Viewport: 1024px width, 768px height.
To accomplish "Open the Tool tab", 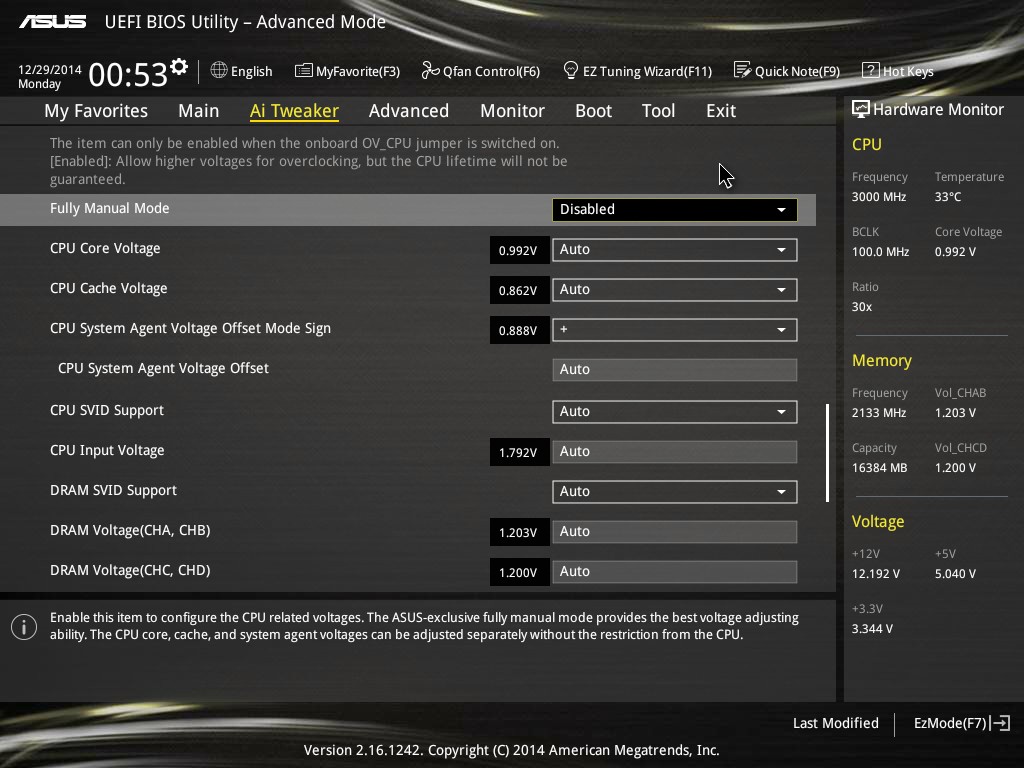I will 658,110.
